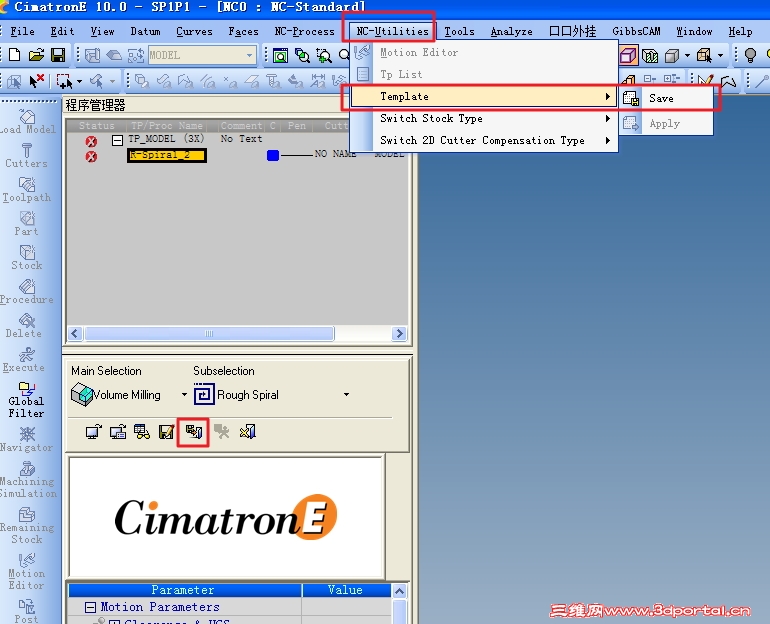This screenshot has width=770, height=624.
Task: Expand the Switch Stock Type submenu
Action: (x=484, y=118)
